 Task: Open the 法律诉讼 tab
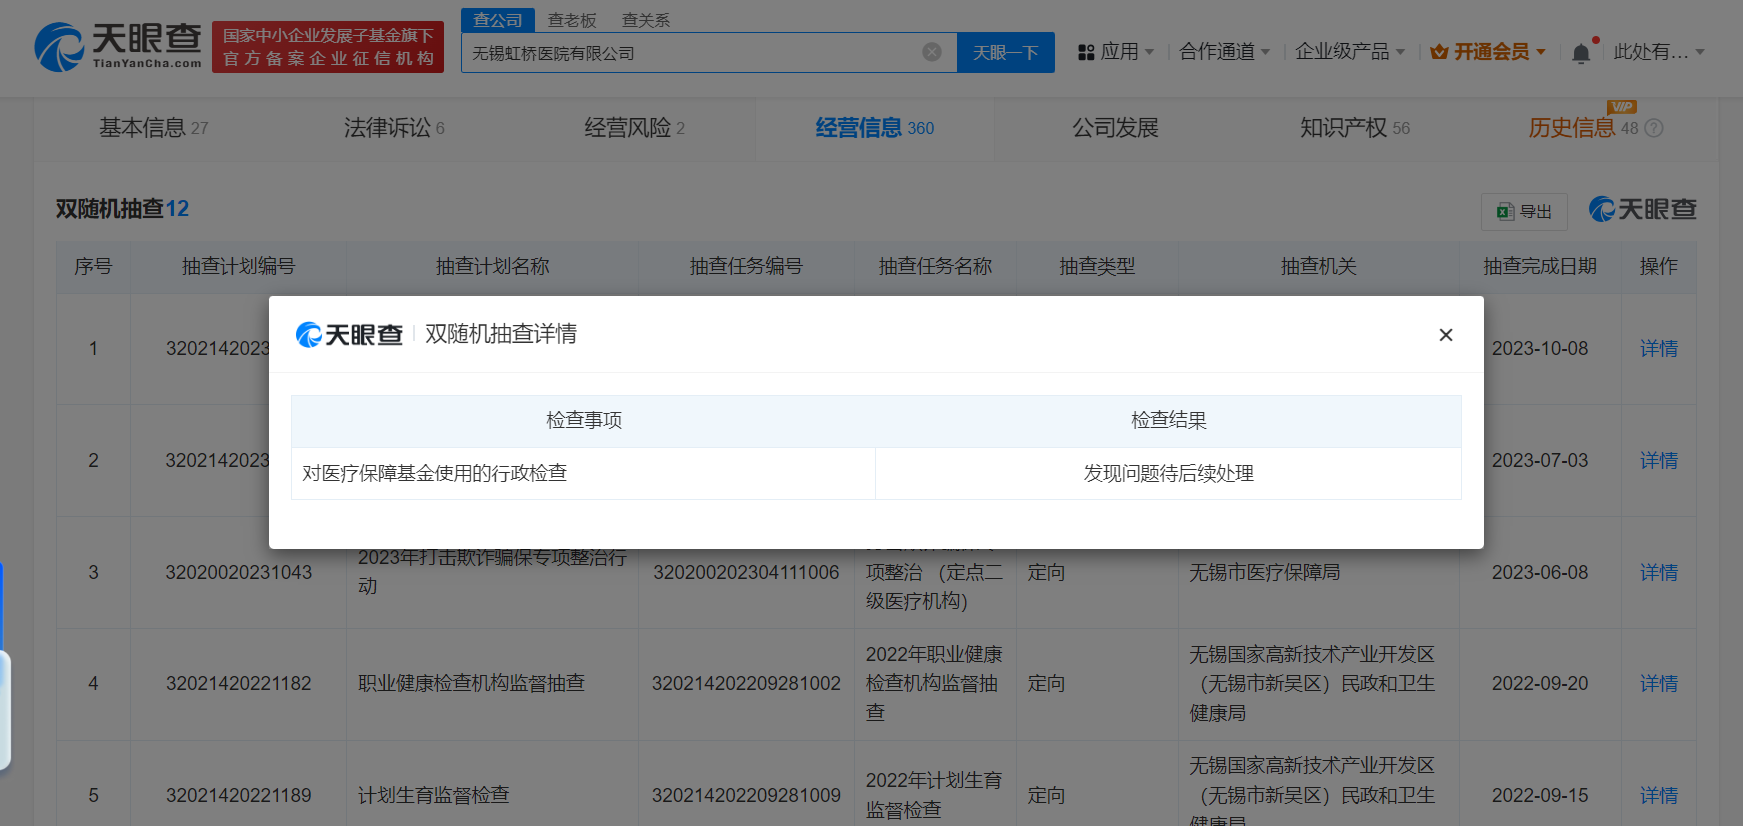(394, 128)
